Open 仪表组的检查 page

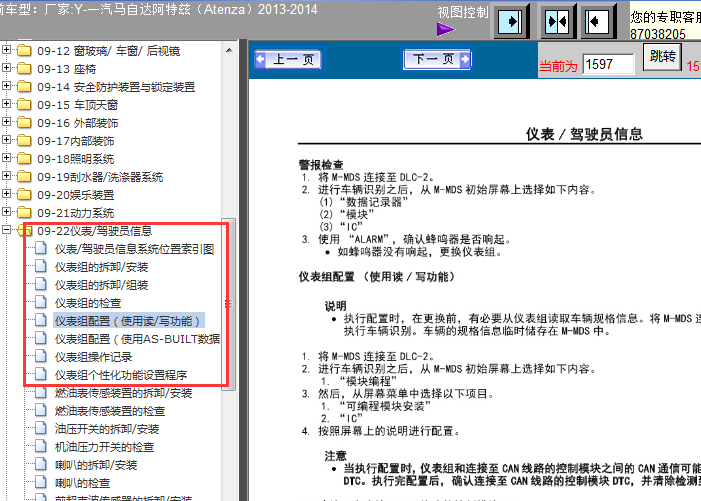point(88,303)
